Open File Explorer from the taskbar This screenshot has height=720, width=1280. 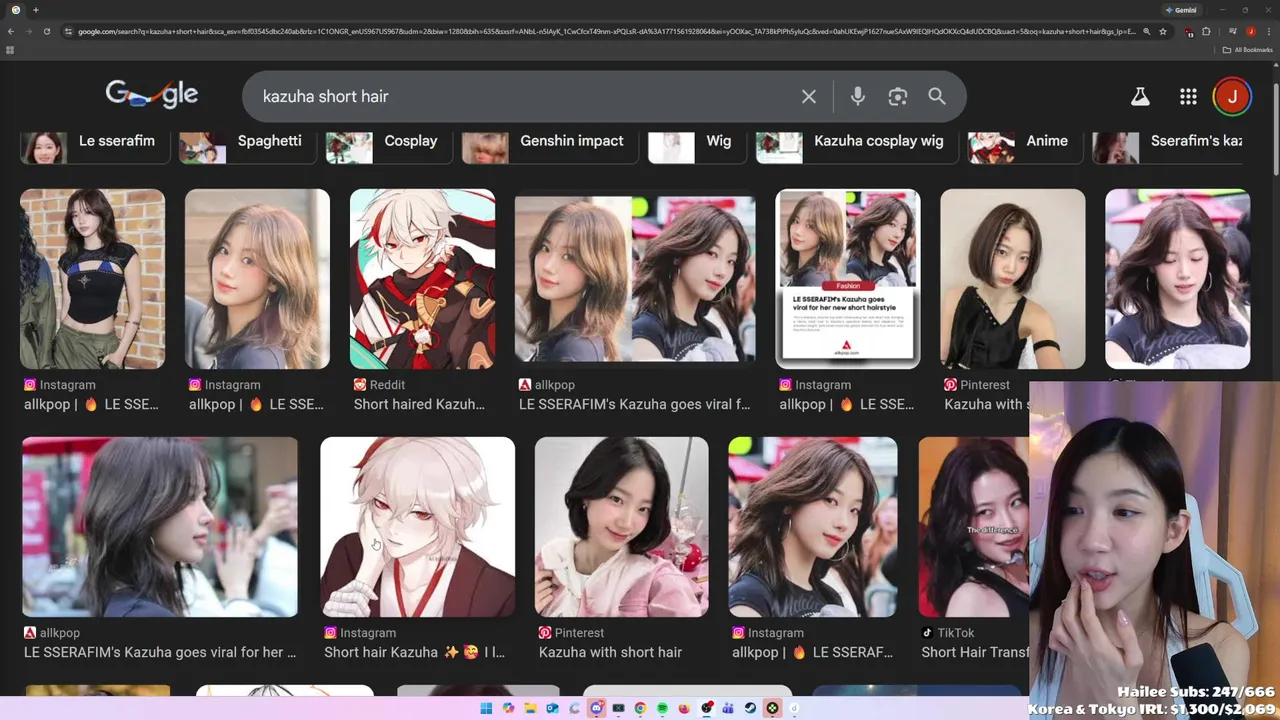(x=530, y=708)
